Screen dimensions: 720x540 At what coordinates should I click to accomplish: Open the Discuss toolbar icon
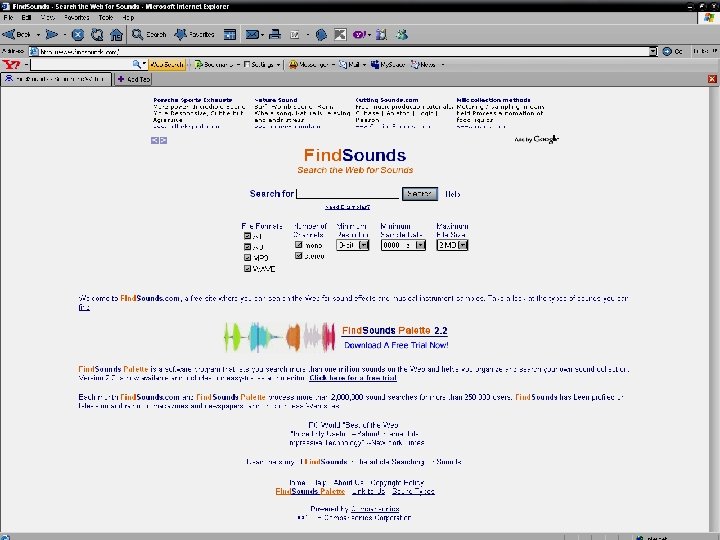(321, 34)
